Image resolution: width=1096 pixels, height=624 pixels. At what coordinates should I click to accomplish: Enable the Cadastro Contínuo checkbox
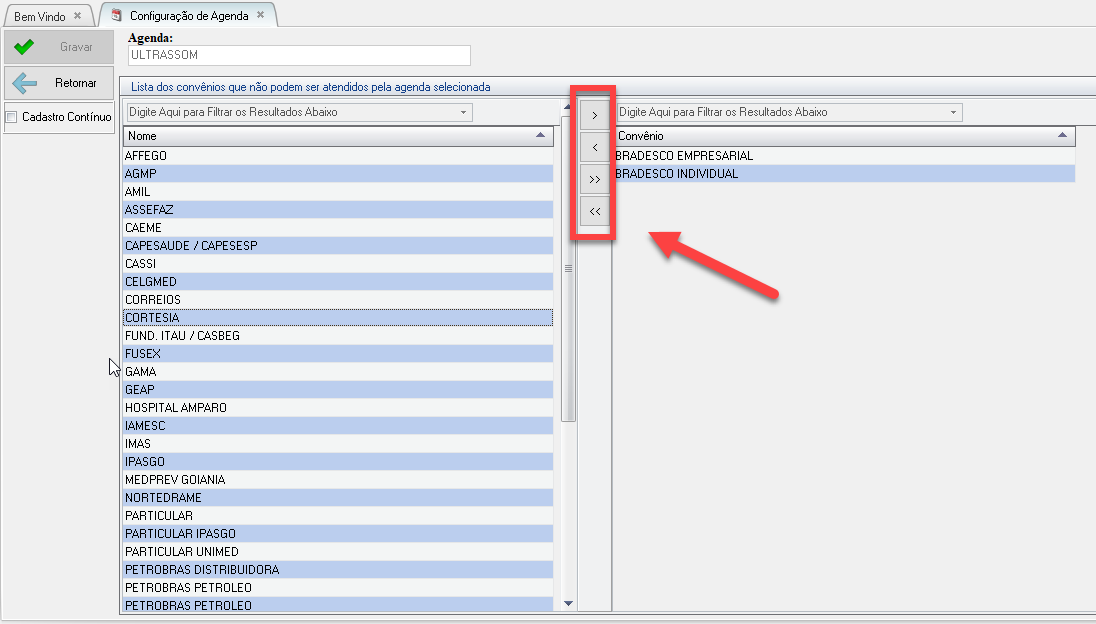(12, 118)
